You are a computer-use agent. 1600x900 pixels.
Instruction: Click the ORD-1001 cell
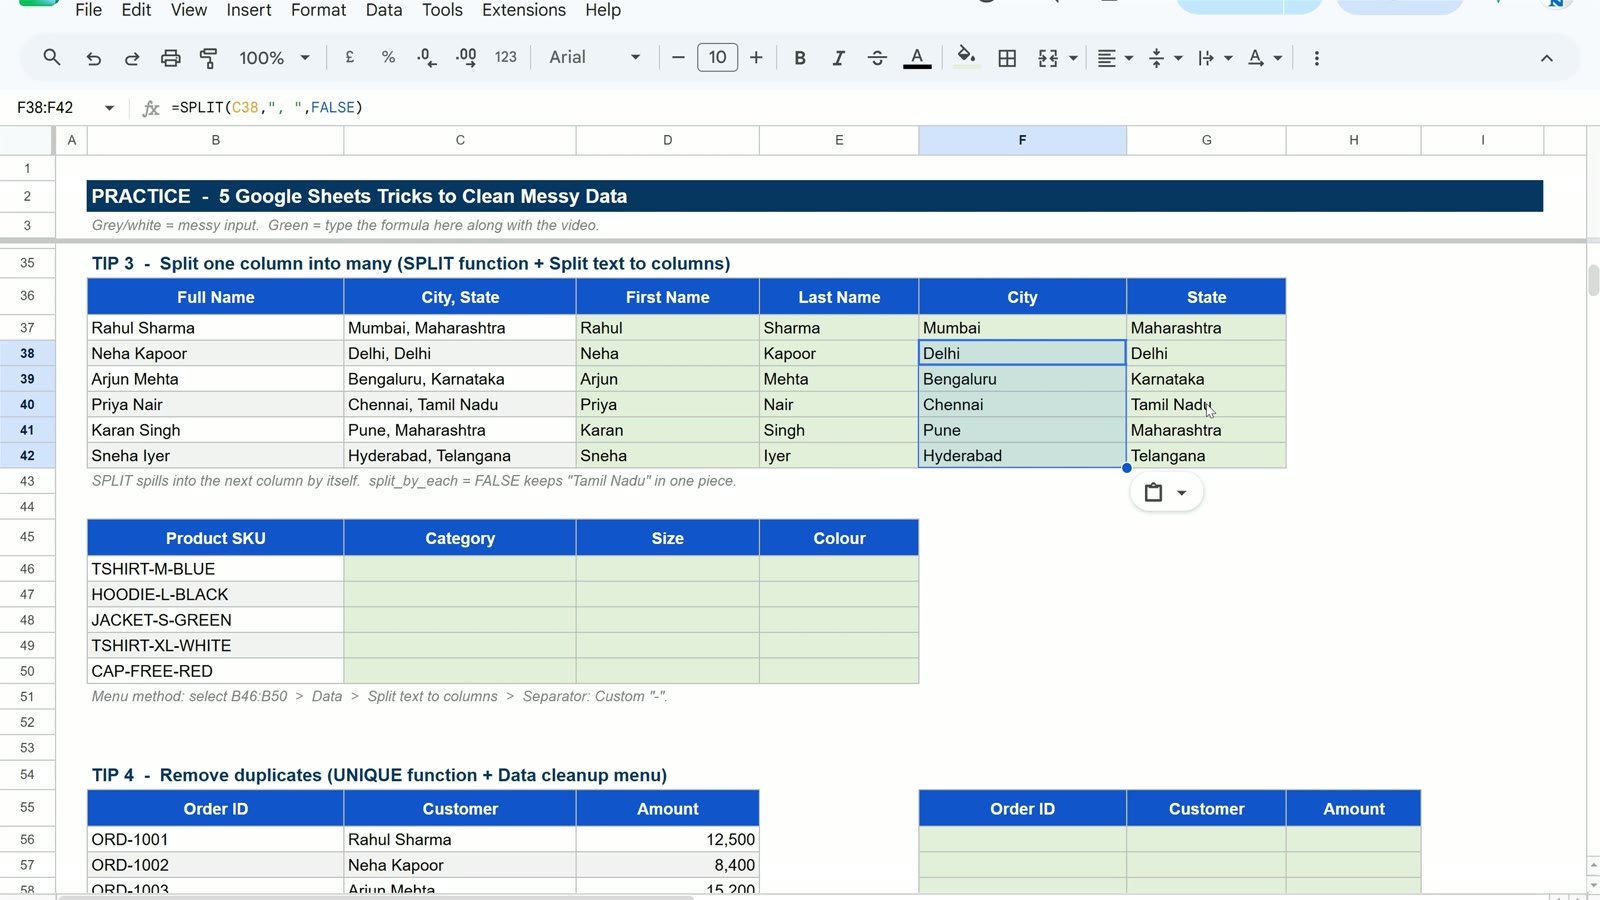tap(215, 839)
